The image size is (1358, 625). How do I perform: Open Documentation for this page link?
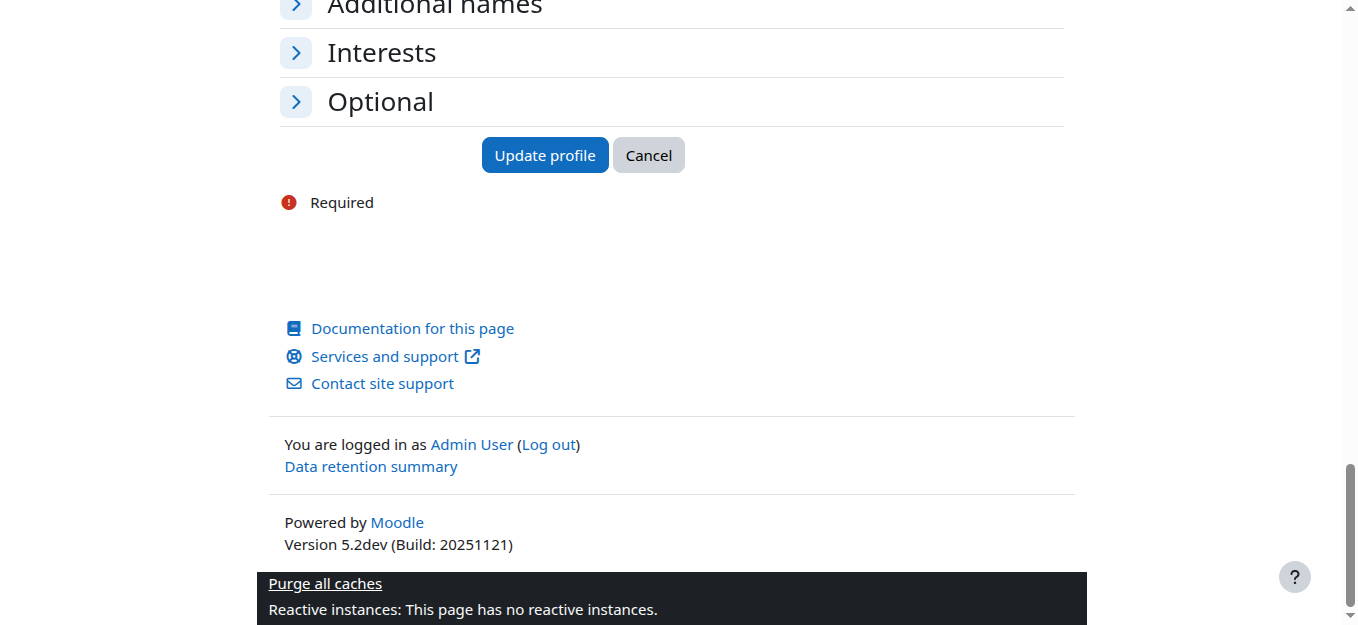pyautogui.click(x=412, y=329)
